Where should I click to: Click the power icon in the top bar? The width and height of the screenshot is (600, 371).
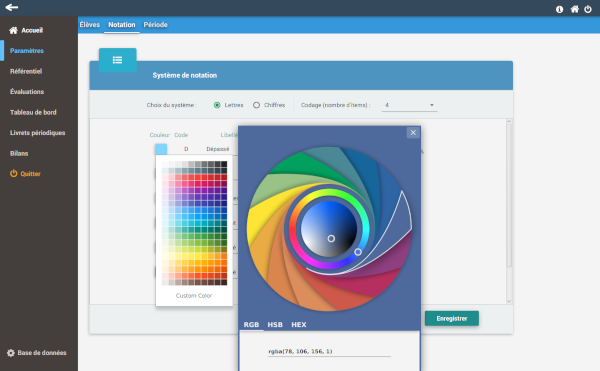(x=588, y=9)
